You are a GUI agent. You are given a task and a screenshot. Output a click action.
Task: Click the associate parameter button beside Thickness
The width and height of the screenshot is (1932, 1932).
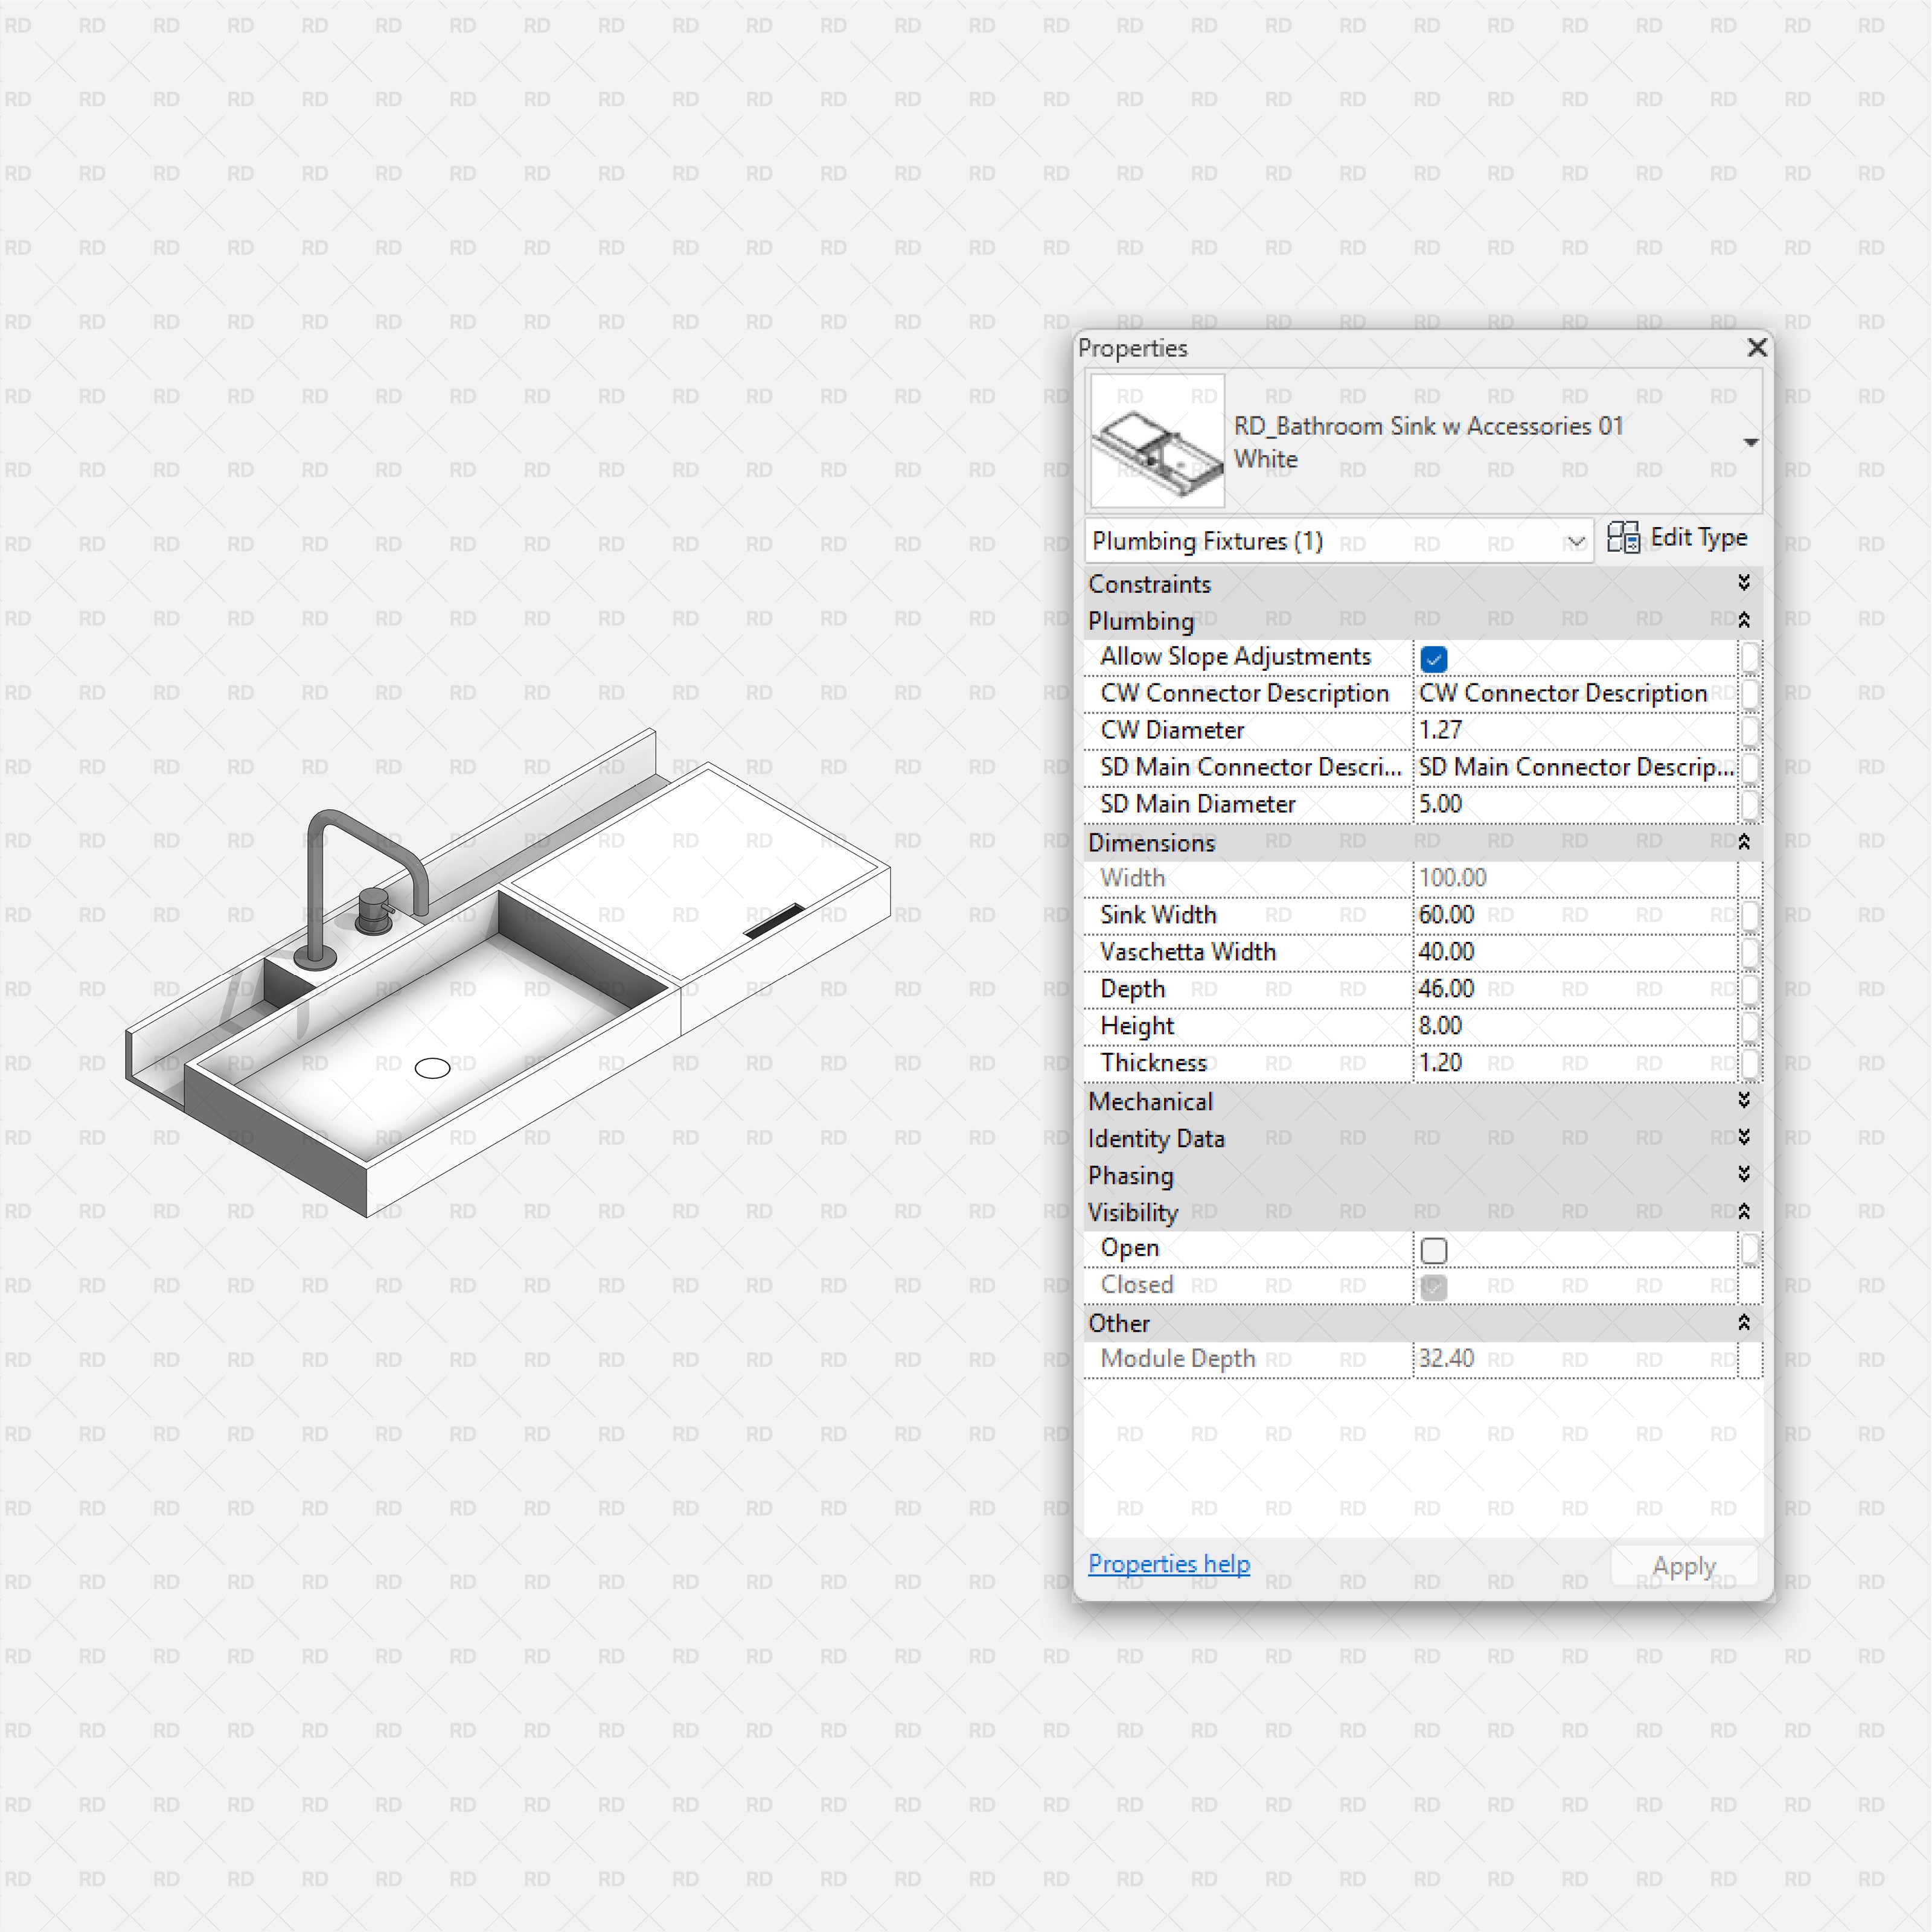point(1751,1063)
